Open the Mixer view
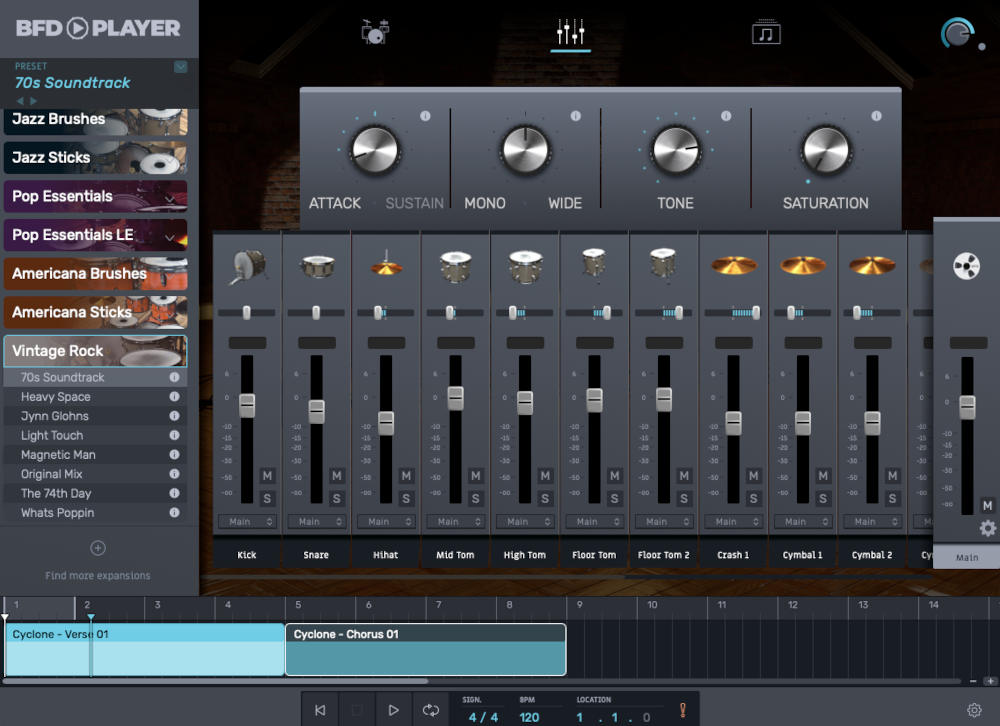Viewport: 1000px width, 726px height. tap(570, 31)
